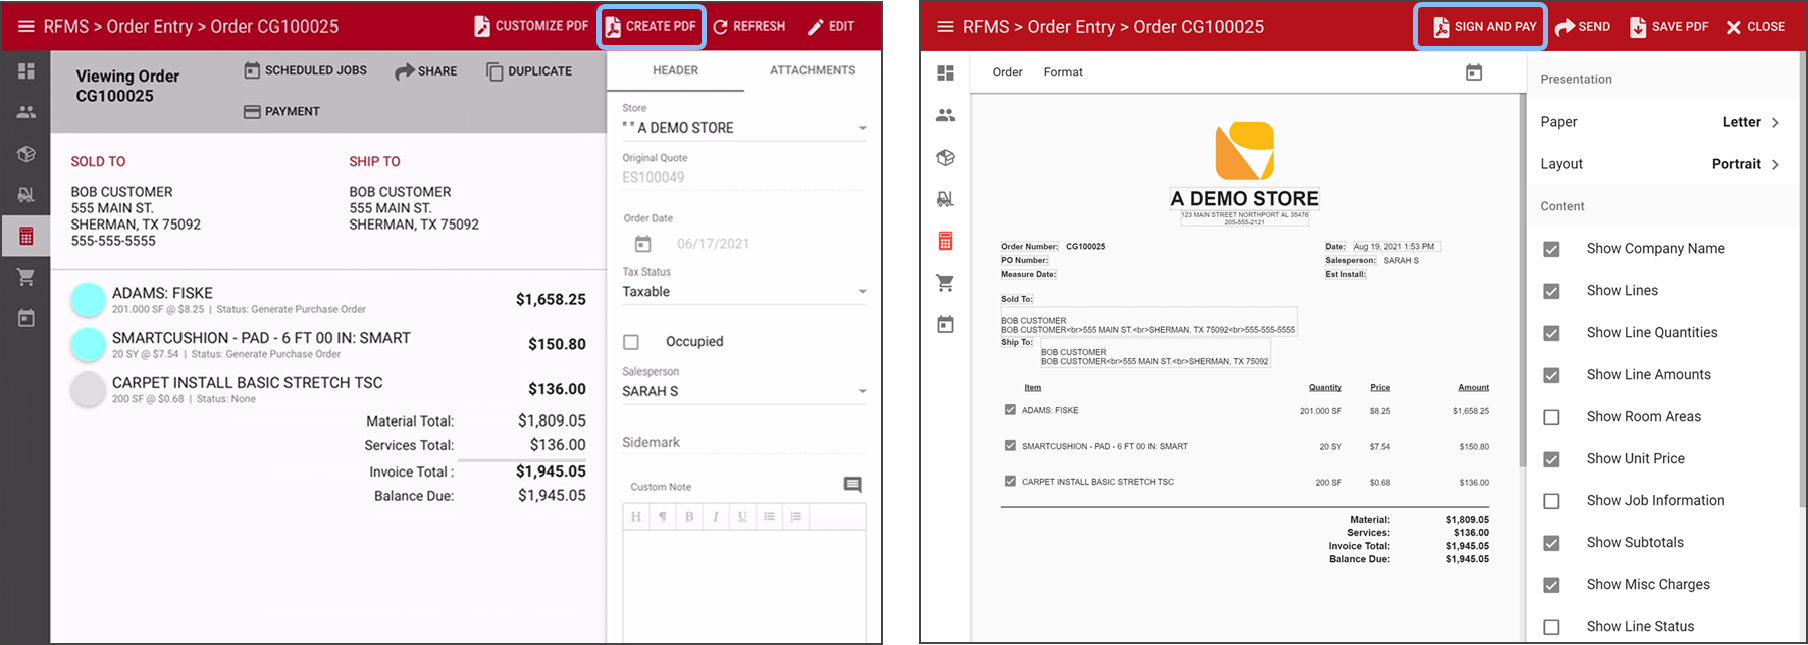Enable Show Room Areas checkbox

coord(1551,417)
